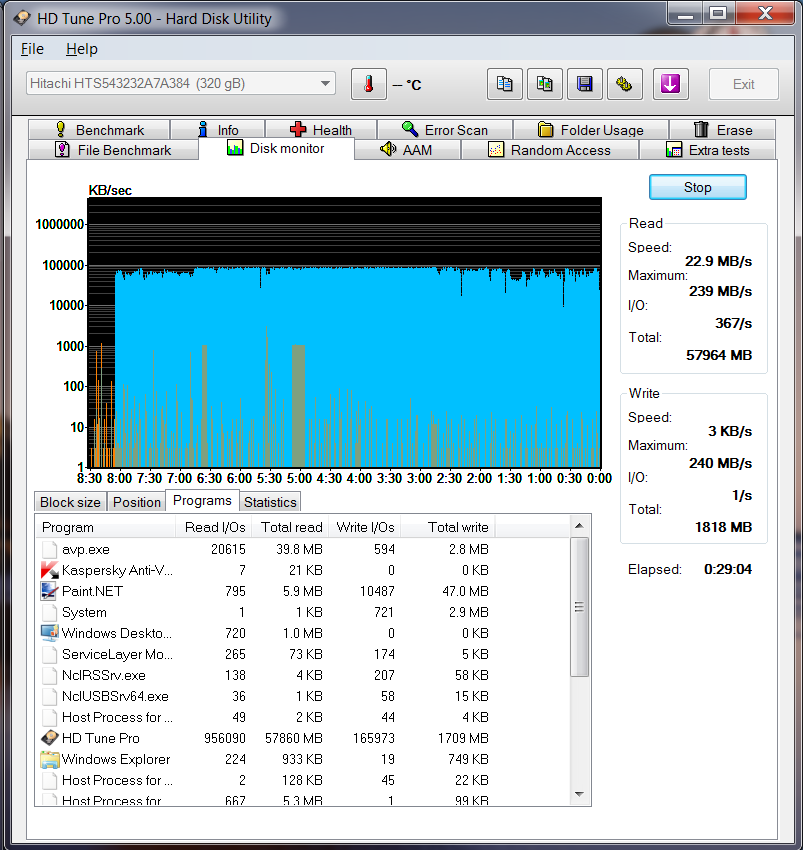
Task: Click the copy text to clipboard toolbar icon
Action: click(x=505, y=84)
